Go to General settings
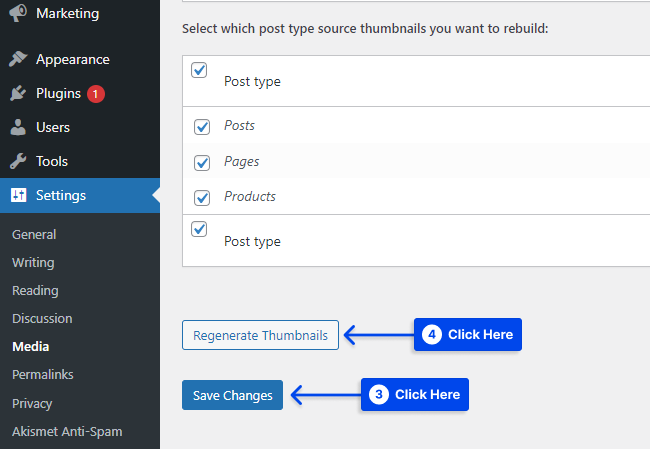Image resolution: width=650 pixels, height=449 pixels. click(34, 235)
